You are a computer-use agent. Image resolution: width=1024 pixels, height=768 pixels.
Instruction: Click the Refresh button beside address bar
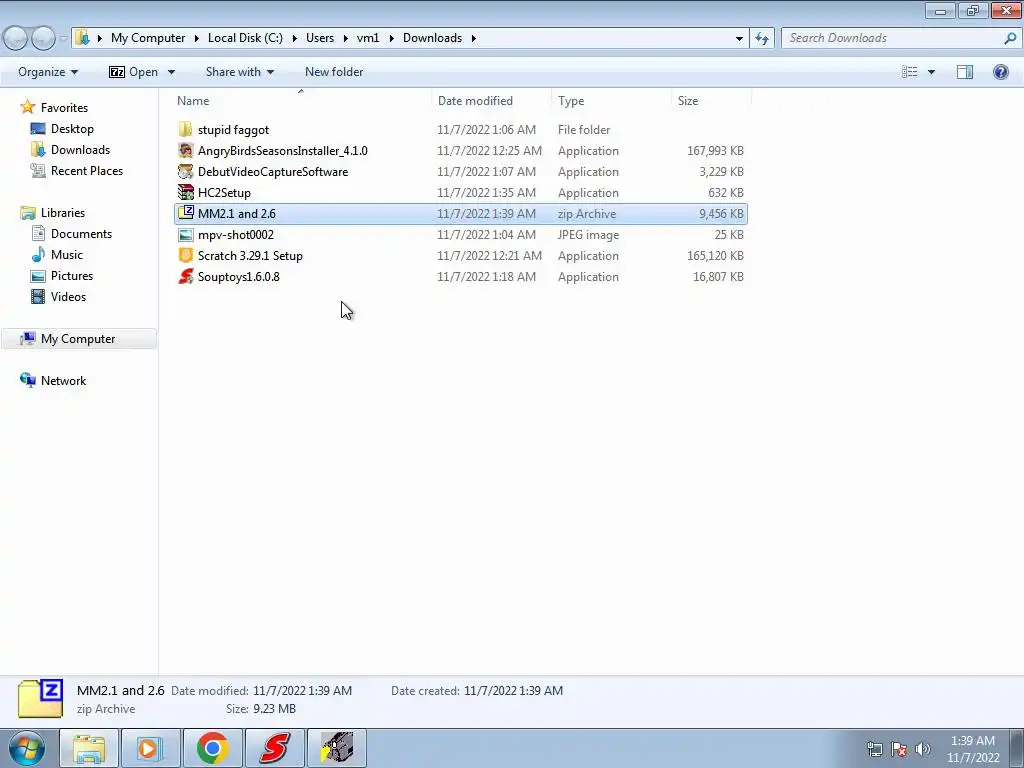tap(762, 38)
